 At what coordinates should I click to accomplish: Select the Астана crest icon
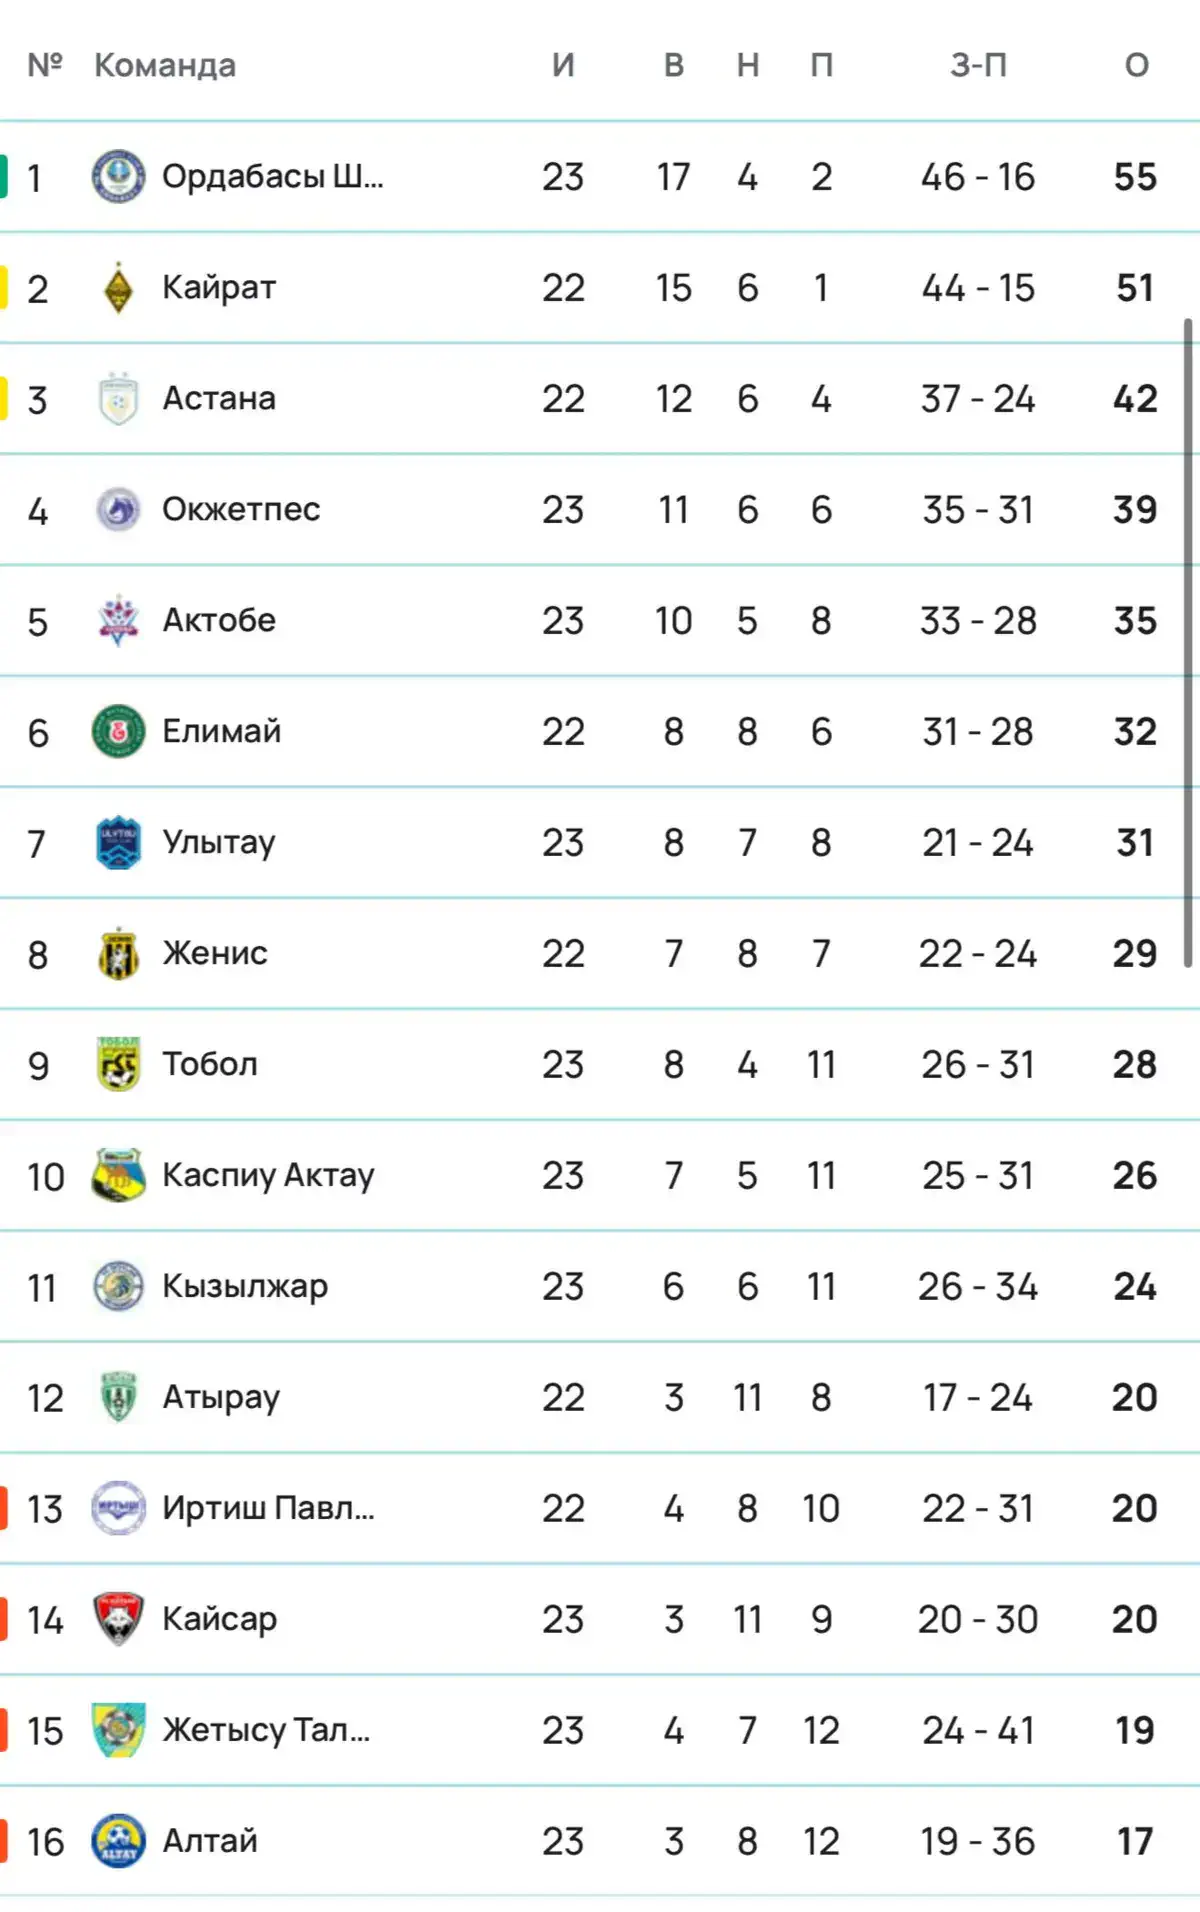tap(118, 399)
